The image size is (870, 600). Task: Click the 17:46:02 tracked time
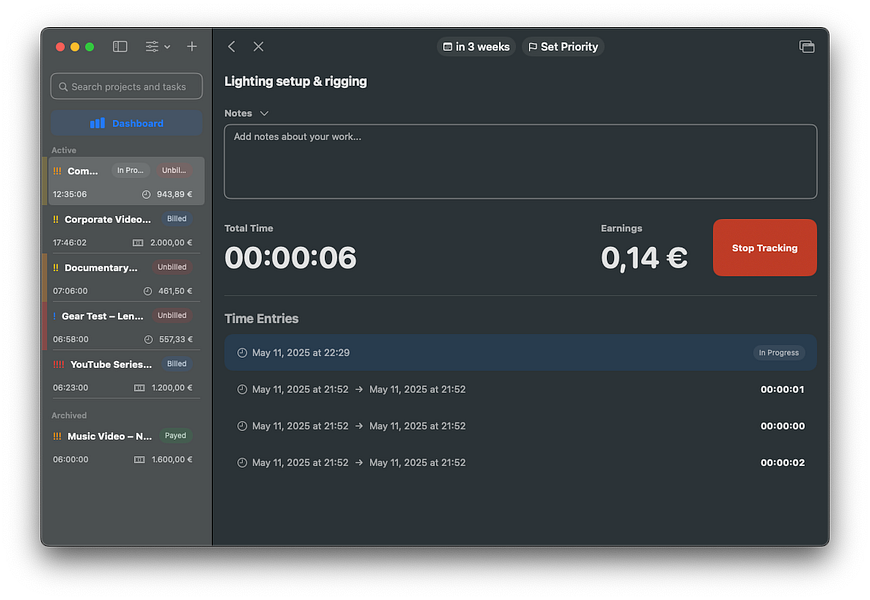pyautogui.click(x=70, y=243)
